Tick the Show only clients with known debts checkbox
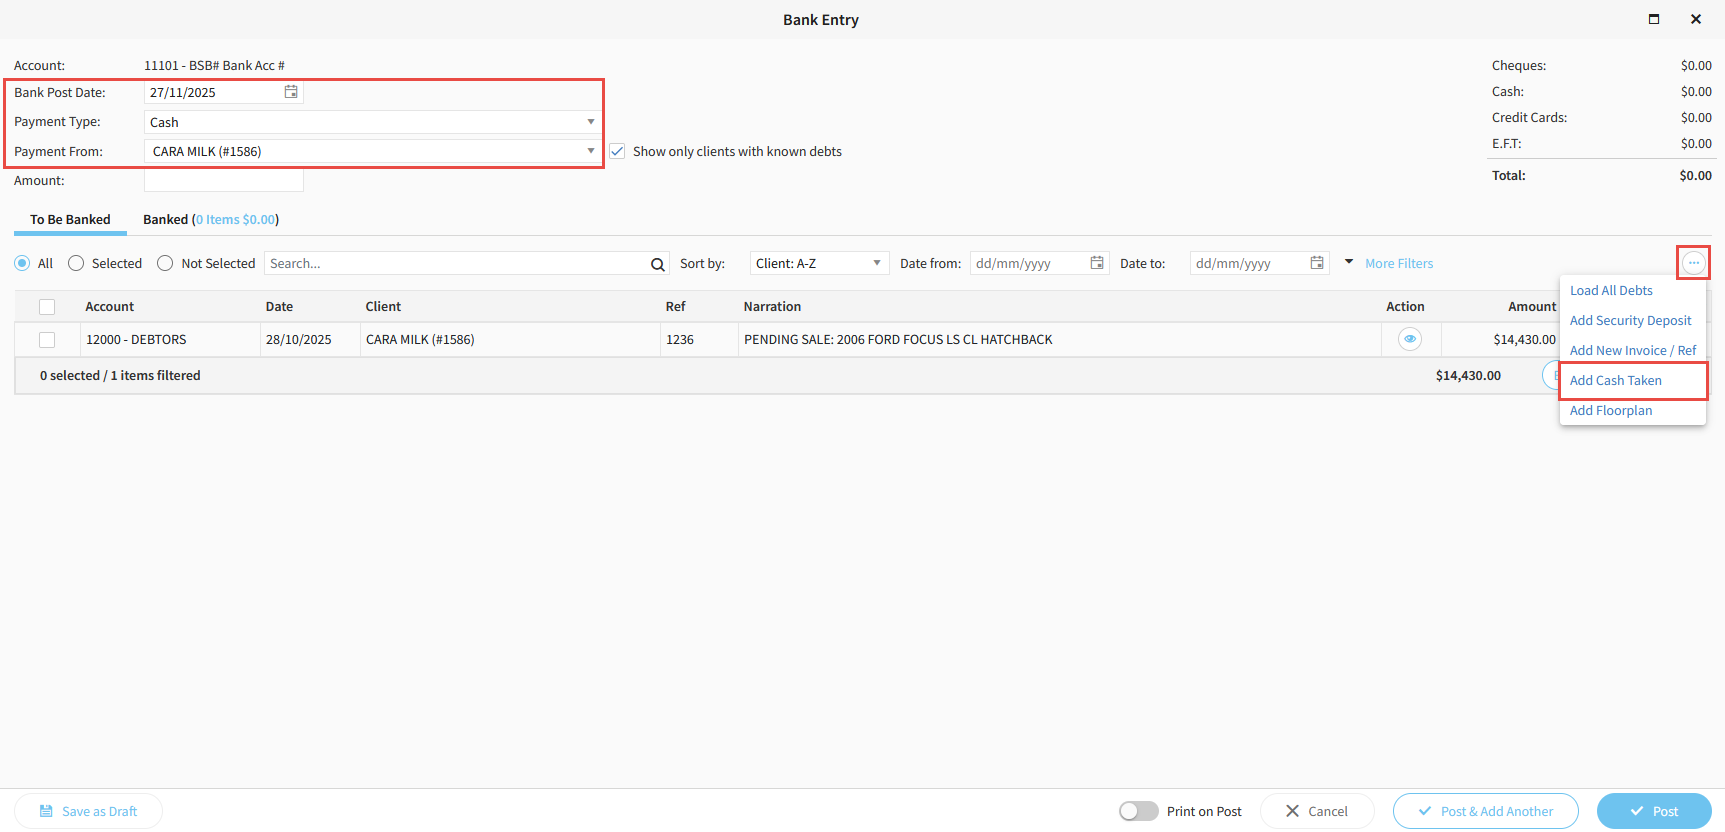This screenshot has height=832, width=1725. click(618, 151)
